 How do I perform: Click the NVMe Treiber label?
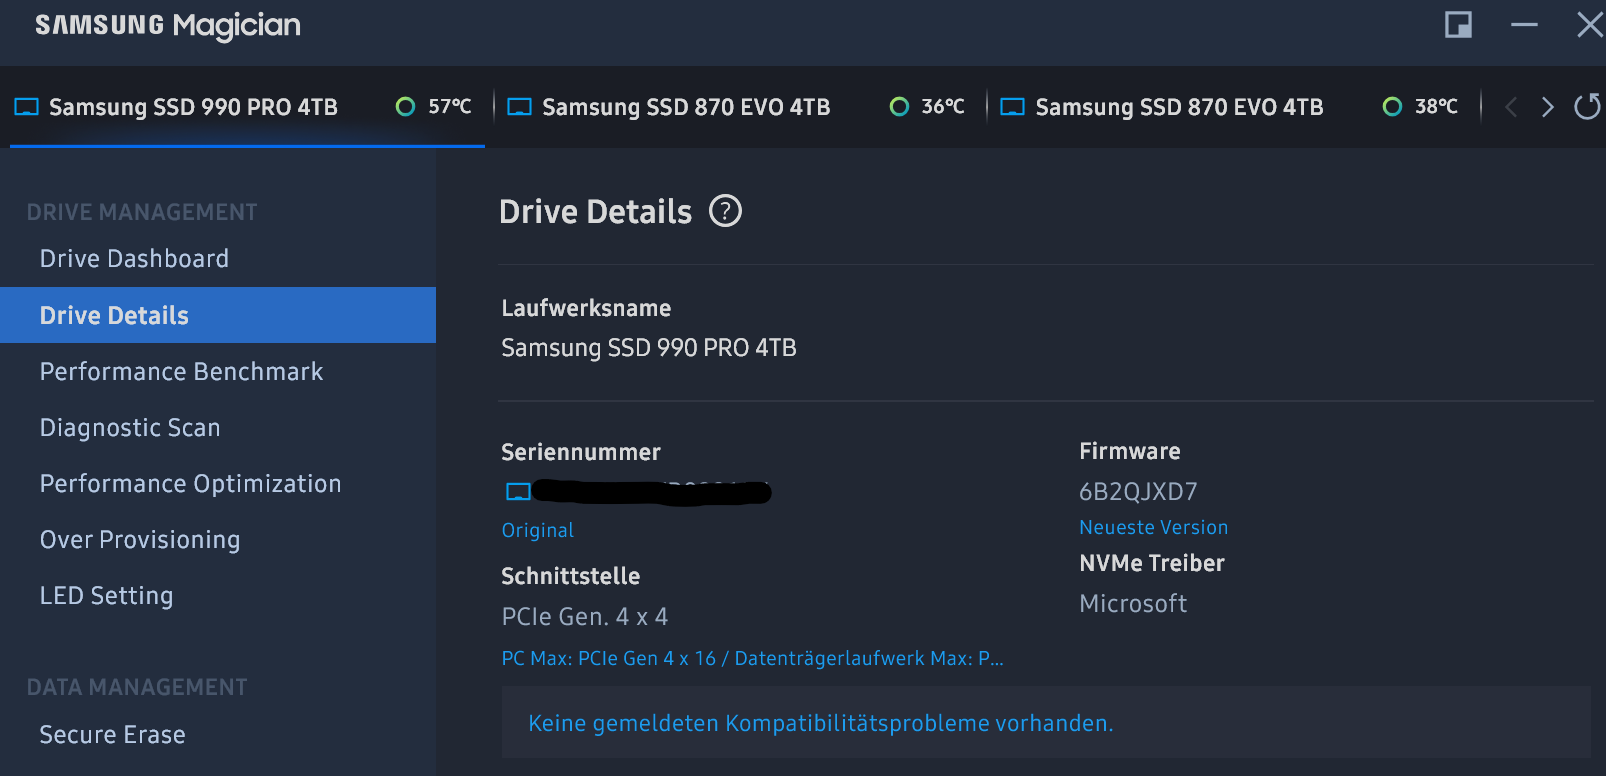(1152, 563)
